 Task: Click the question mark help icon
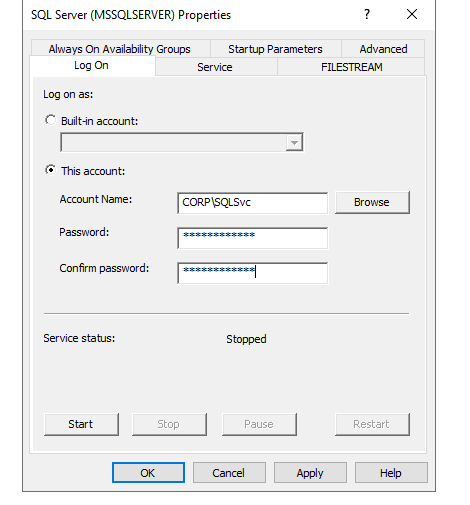pos(367,14)
